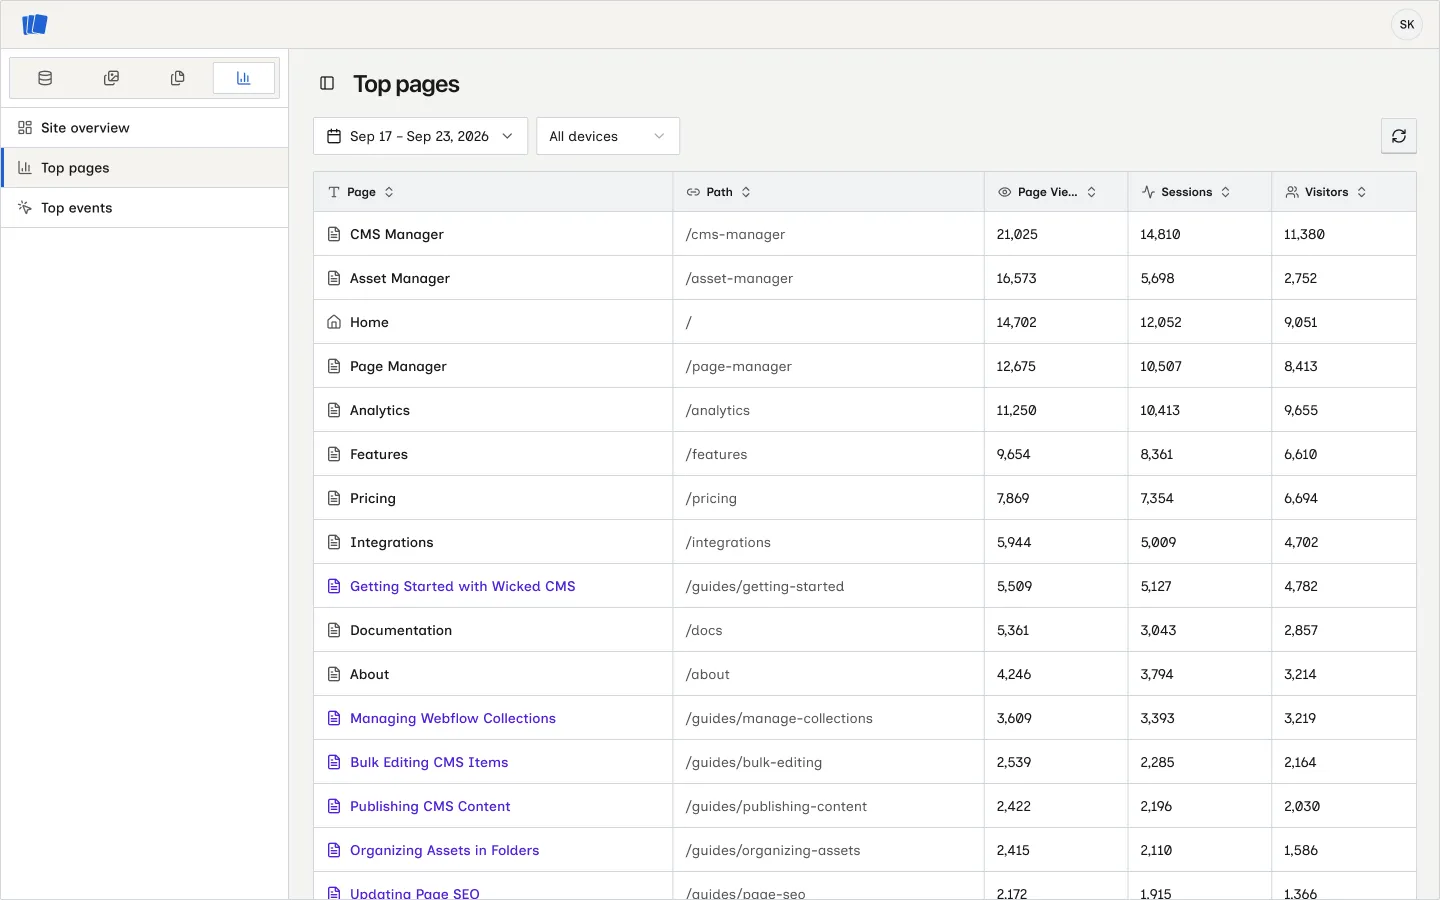
Task: Click the 8,361 sessions value
Action: tap(1157, 454)
